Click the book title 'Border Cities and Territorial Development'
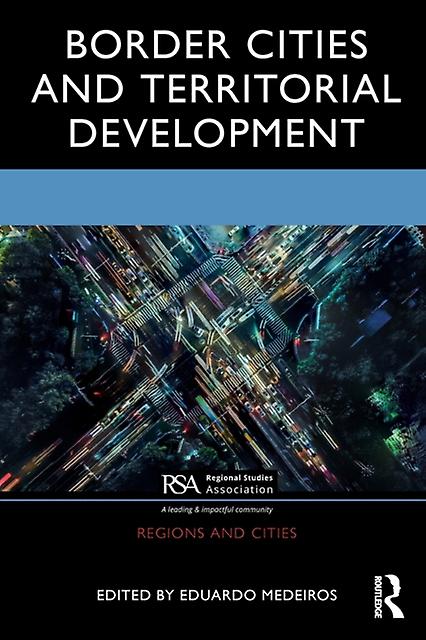The height and width of the screenshot is (640, 426). (x=216, y=89)
